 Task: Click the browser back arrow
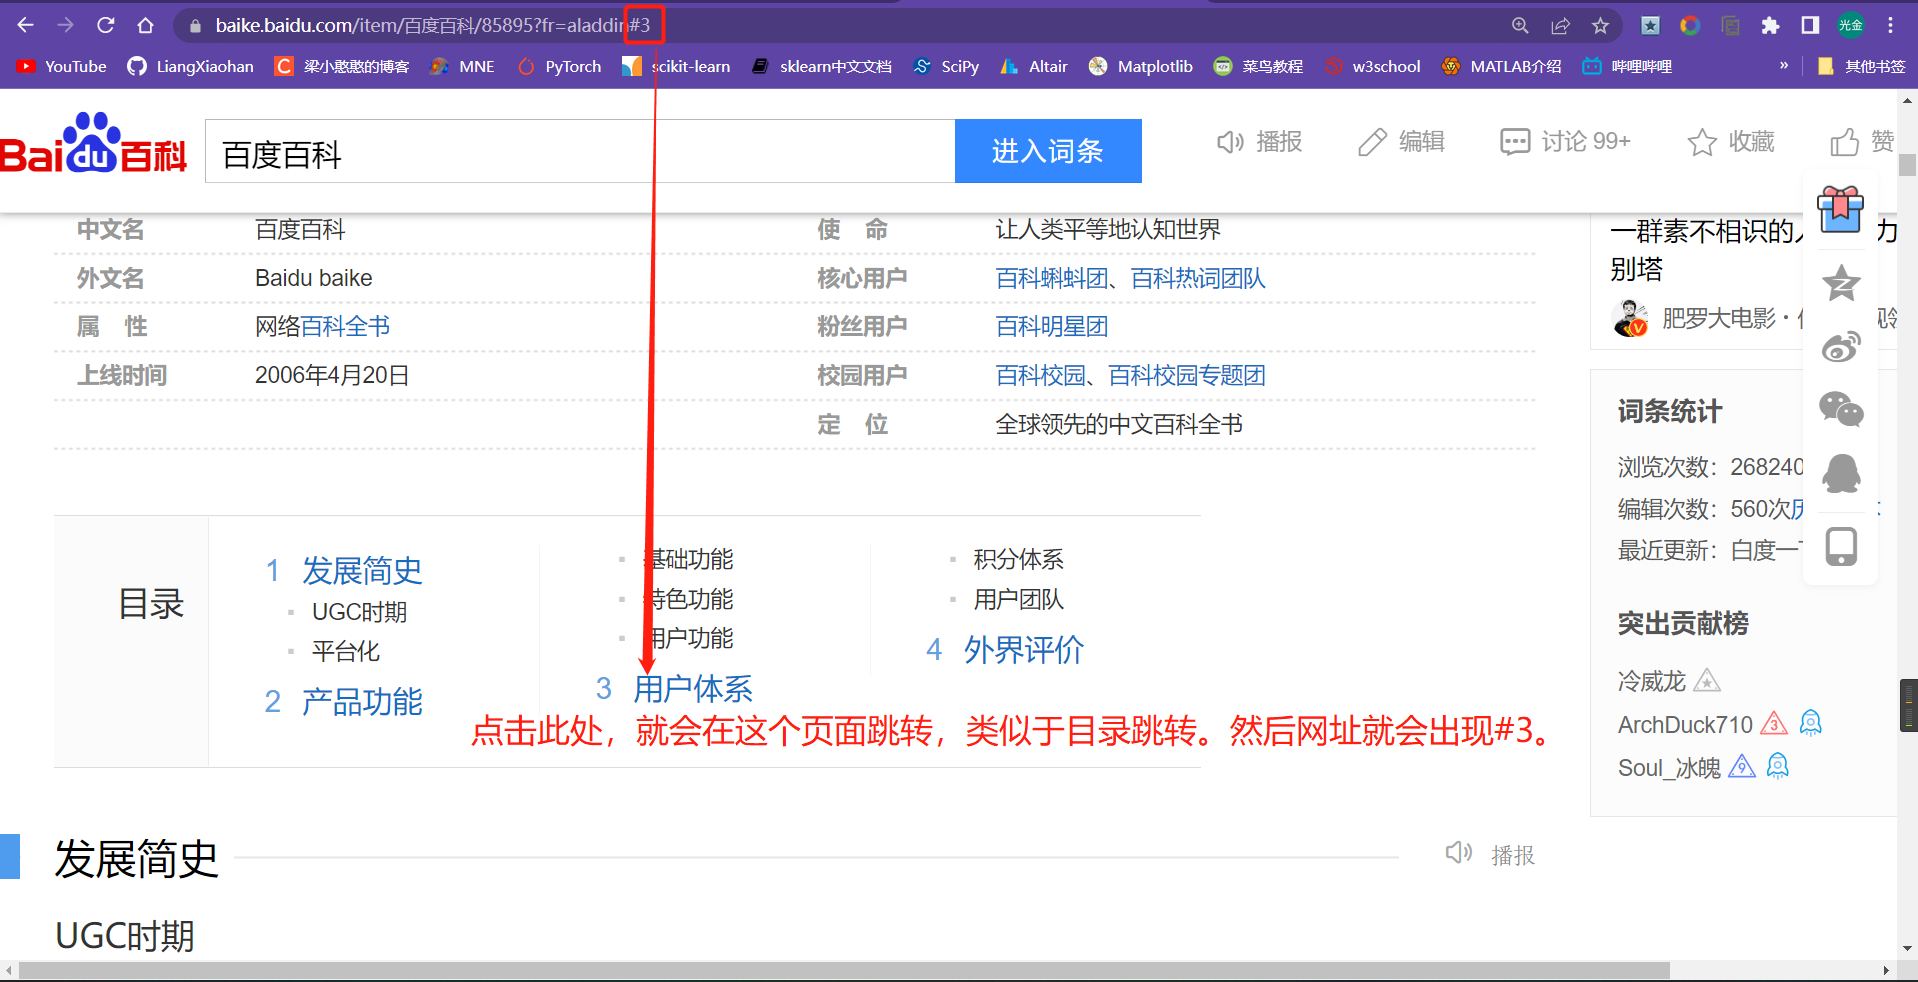tap(26, 25)
